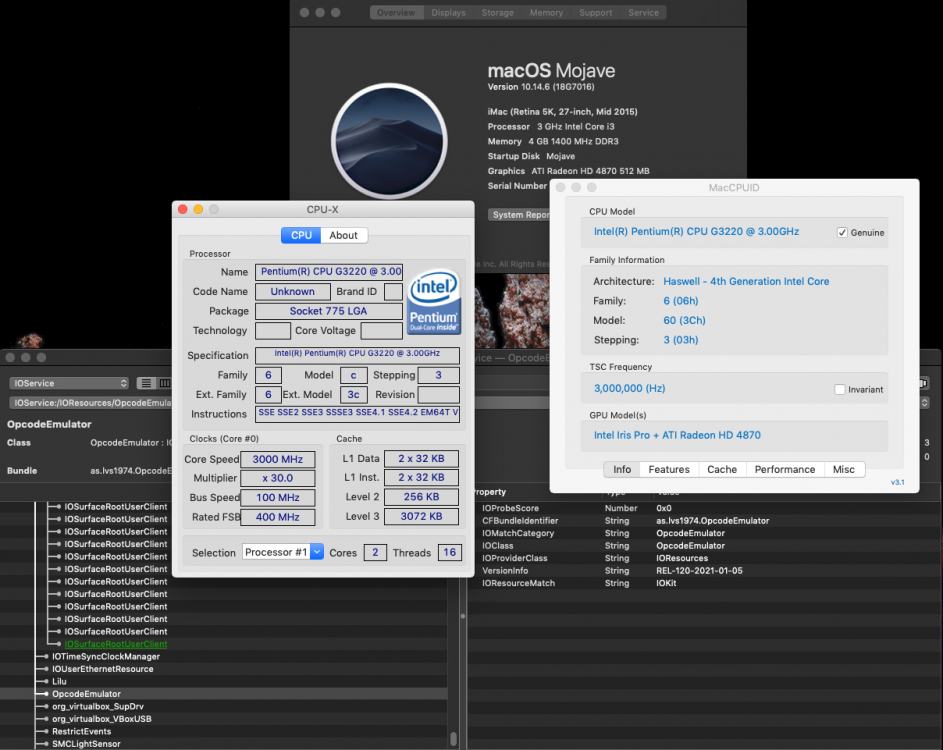943x750 pixels.
Task: Click the Rated FSB 400 MHz field
Action: tap(278, 517)
